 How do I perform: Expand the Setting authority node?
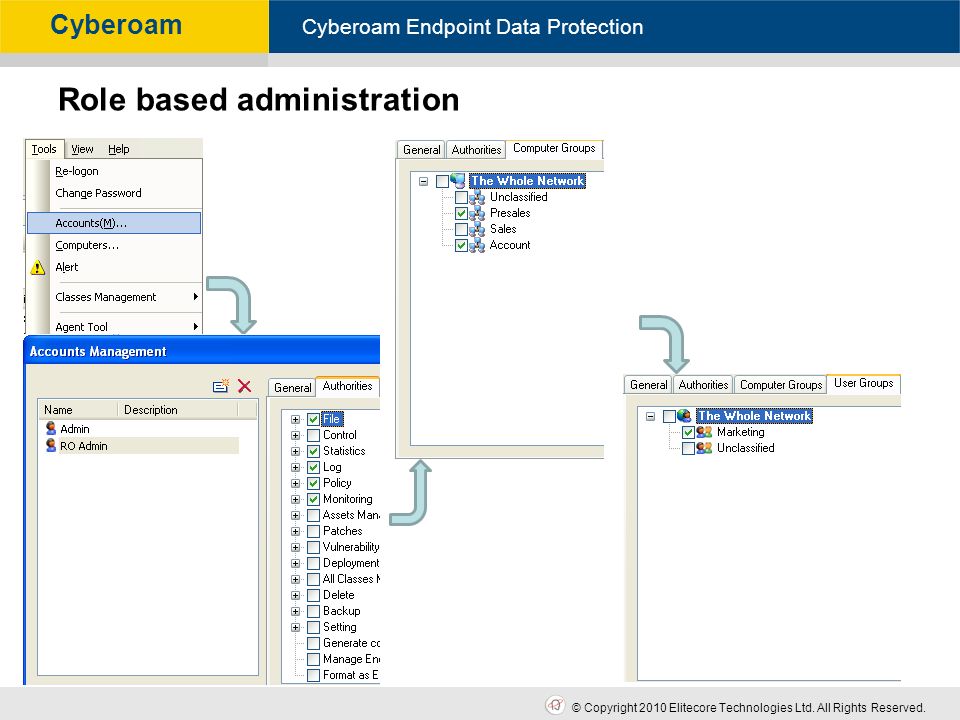[x=295, y=627]
